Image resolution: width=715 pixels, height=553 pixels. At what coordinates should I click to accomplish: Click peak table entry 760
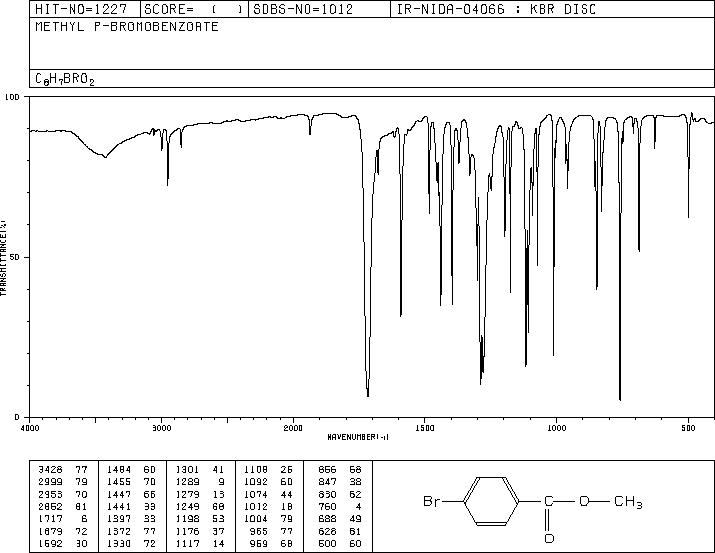327,506
